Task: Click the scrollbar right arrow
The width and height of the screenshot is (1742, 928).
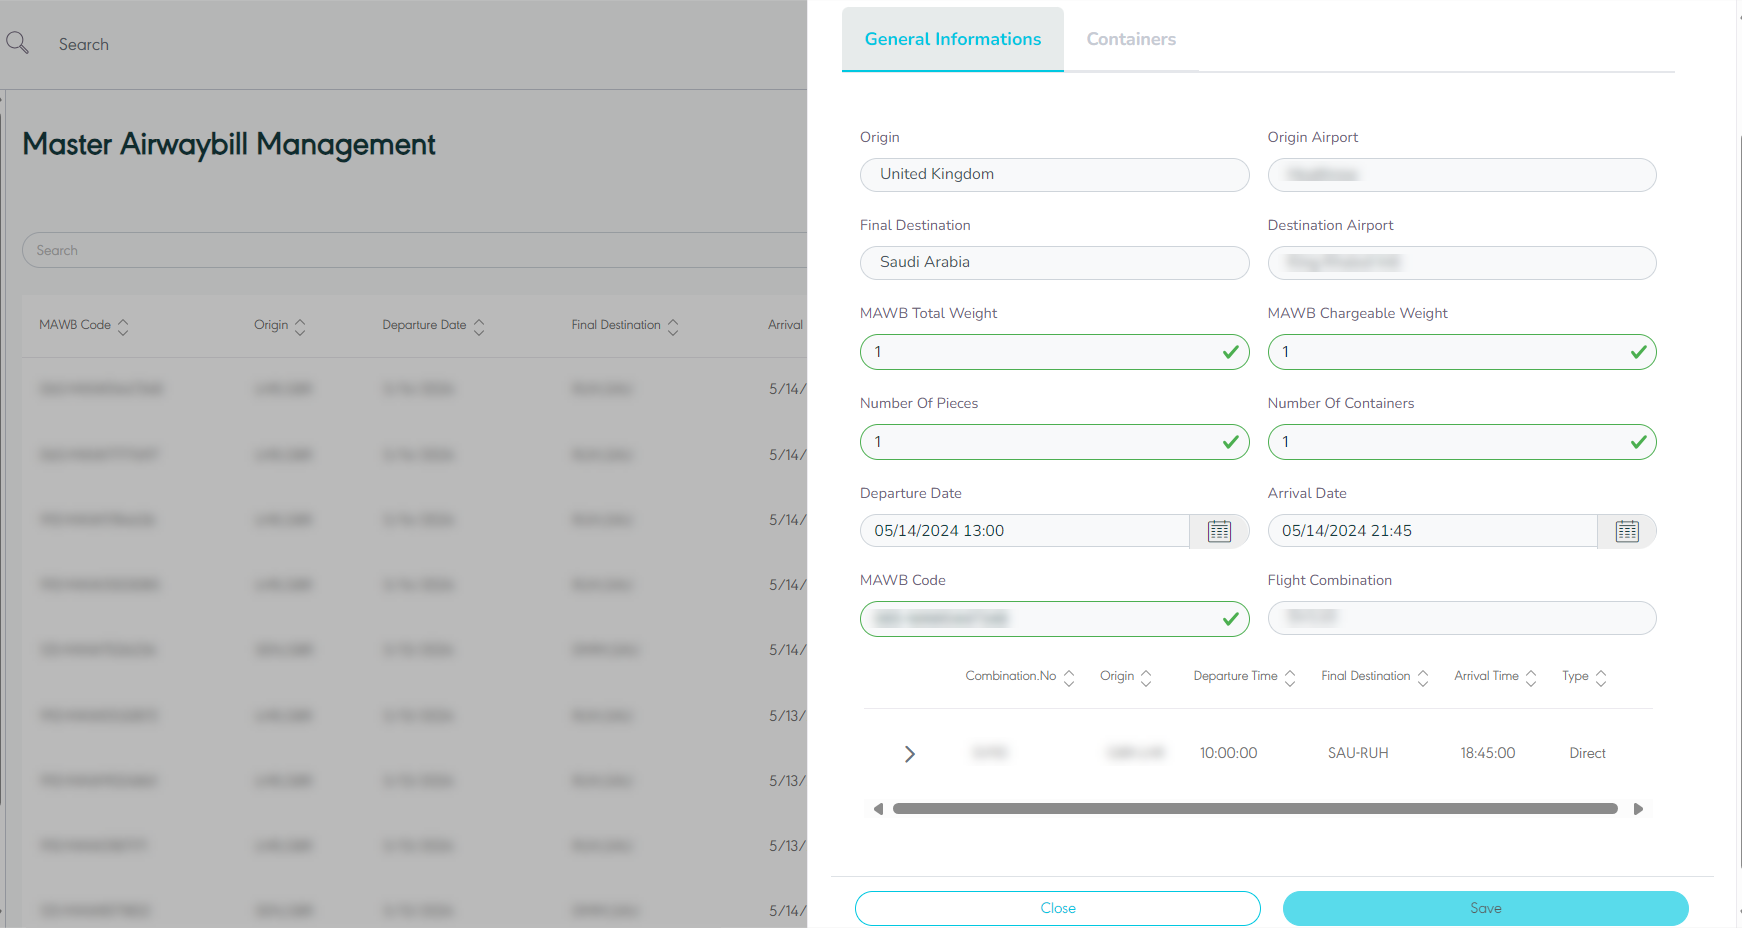Action: click(1638, 809)
